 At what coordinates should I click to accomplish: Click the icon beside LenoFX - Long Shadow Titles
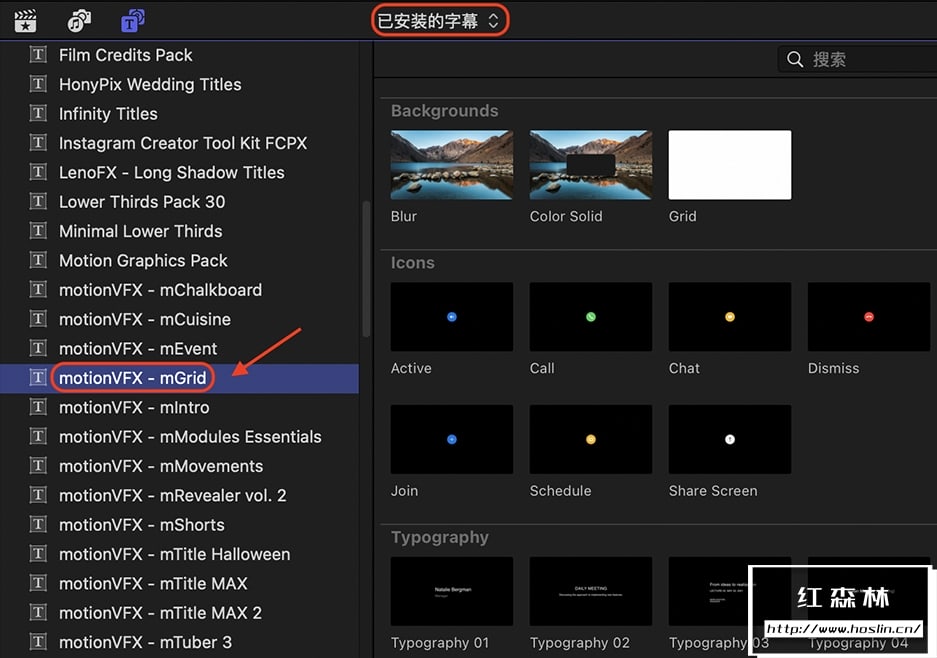pos(38,172)
